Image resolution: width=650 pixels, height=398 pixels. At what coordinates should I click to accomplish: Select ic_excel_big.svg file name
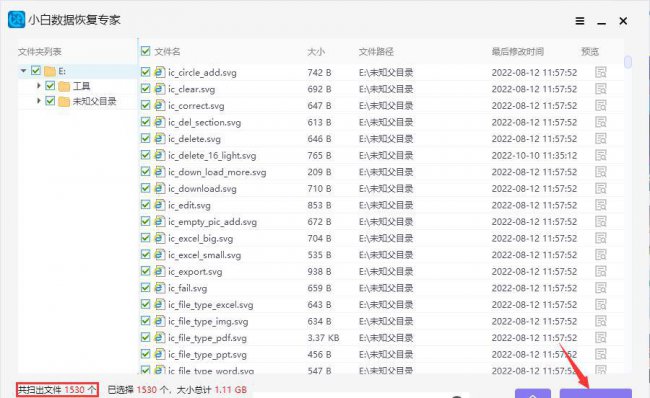201,238
